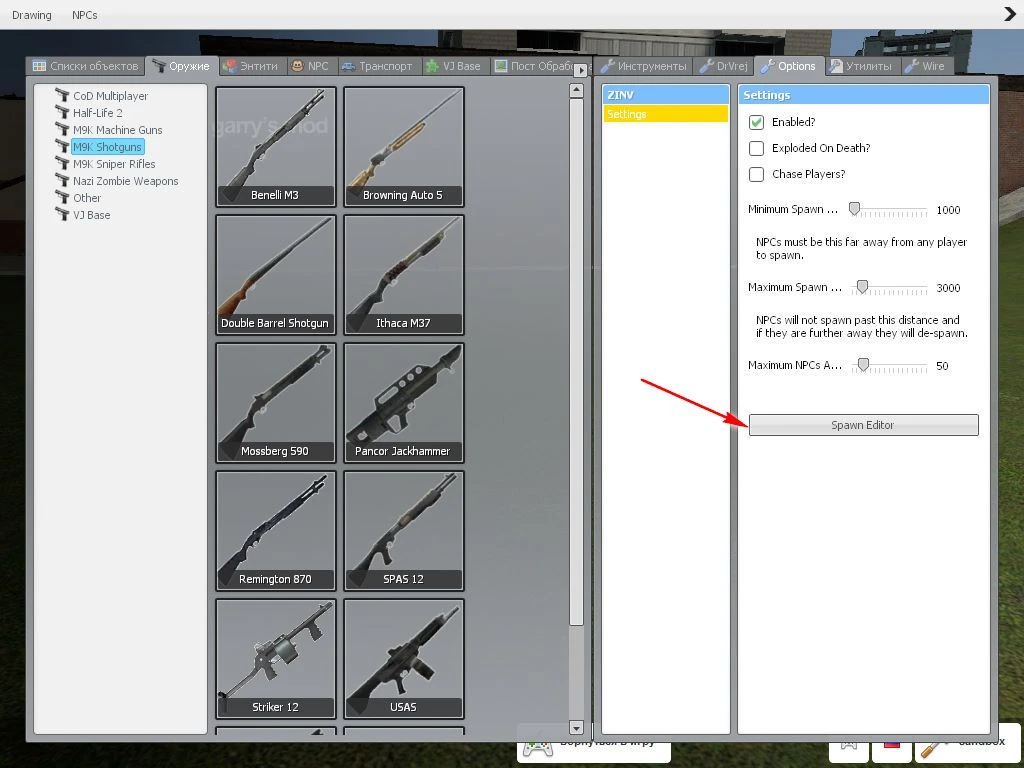Click the Maximum NPCs value 50
Screen dimensions: 1024x768
(942, 366)
